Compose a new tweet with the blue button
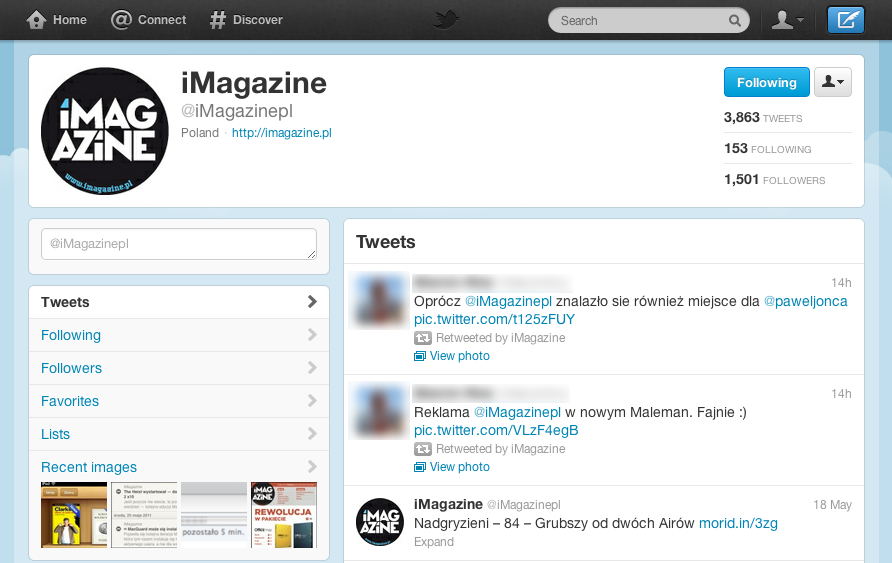This screenshot has width=892, height=563. [x=845, y=20]
